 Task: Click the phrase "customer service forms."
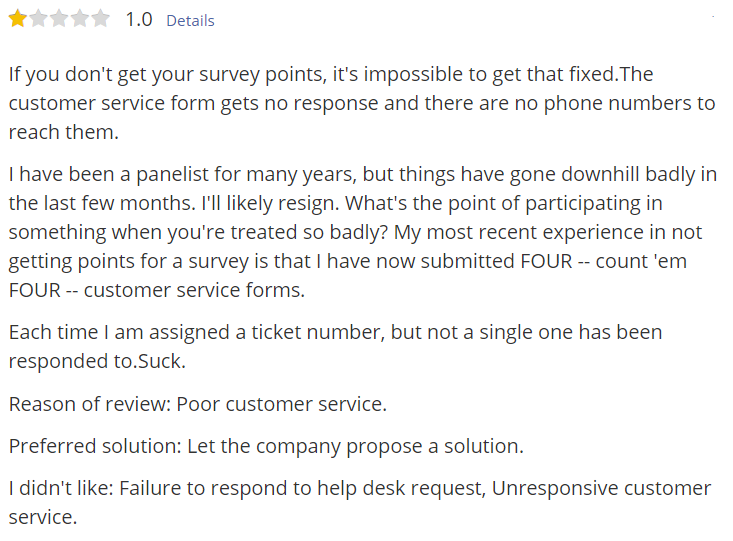(194, 290)
